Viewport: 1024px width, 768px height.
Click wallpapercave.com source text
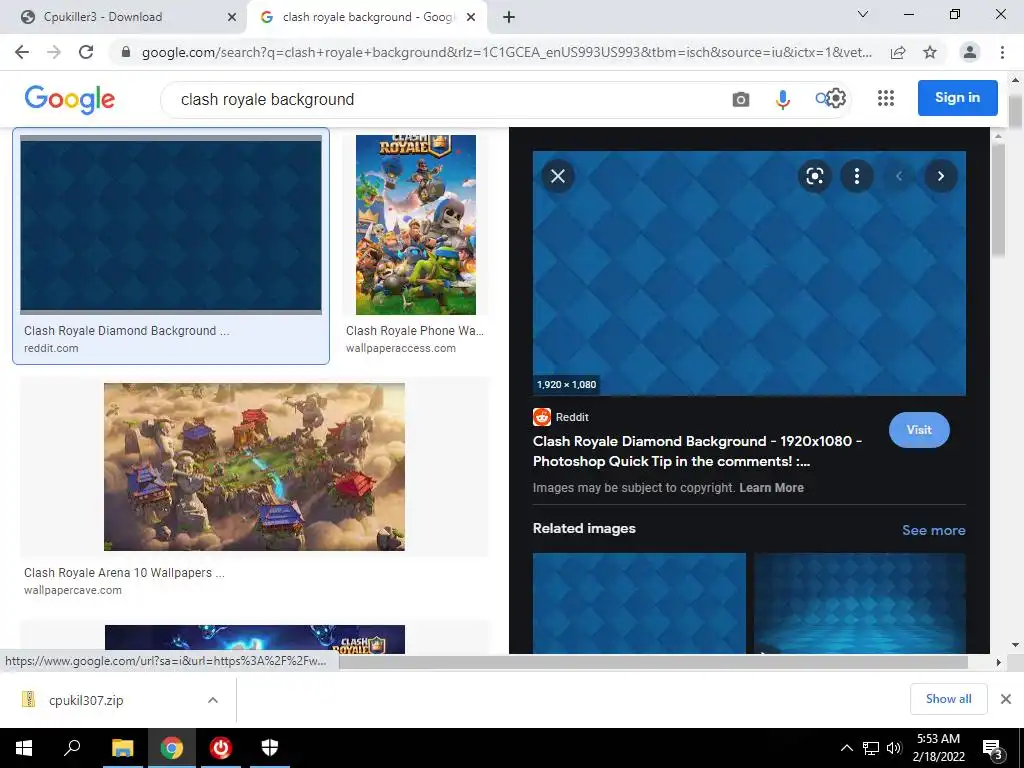pyautogui.click(x=72, y=590)
